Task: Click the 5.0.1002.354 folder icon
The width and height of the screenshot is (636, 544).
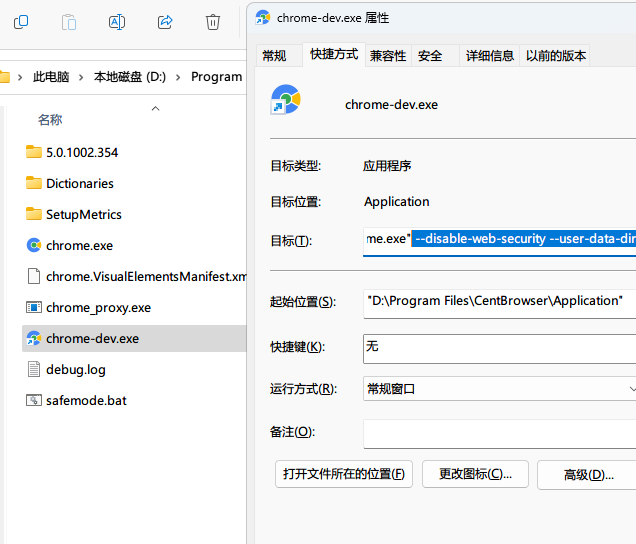Action: click(34, 152)
